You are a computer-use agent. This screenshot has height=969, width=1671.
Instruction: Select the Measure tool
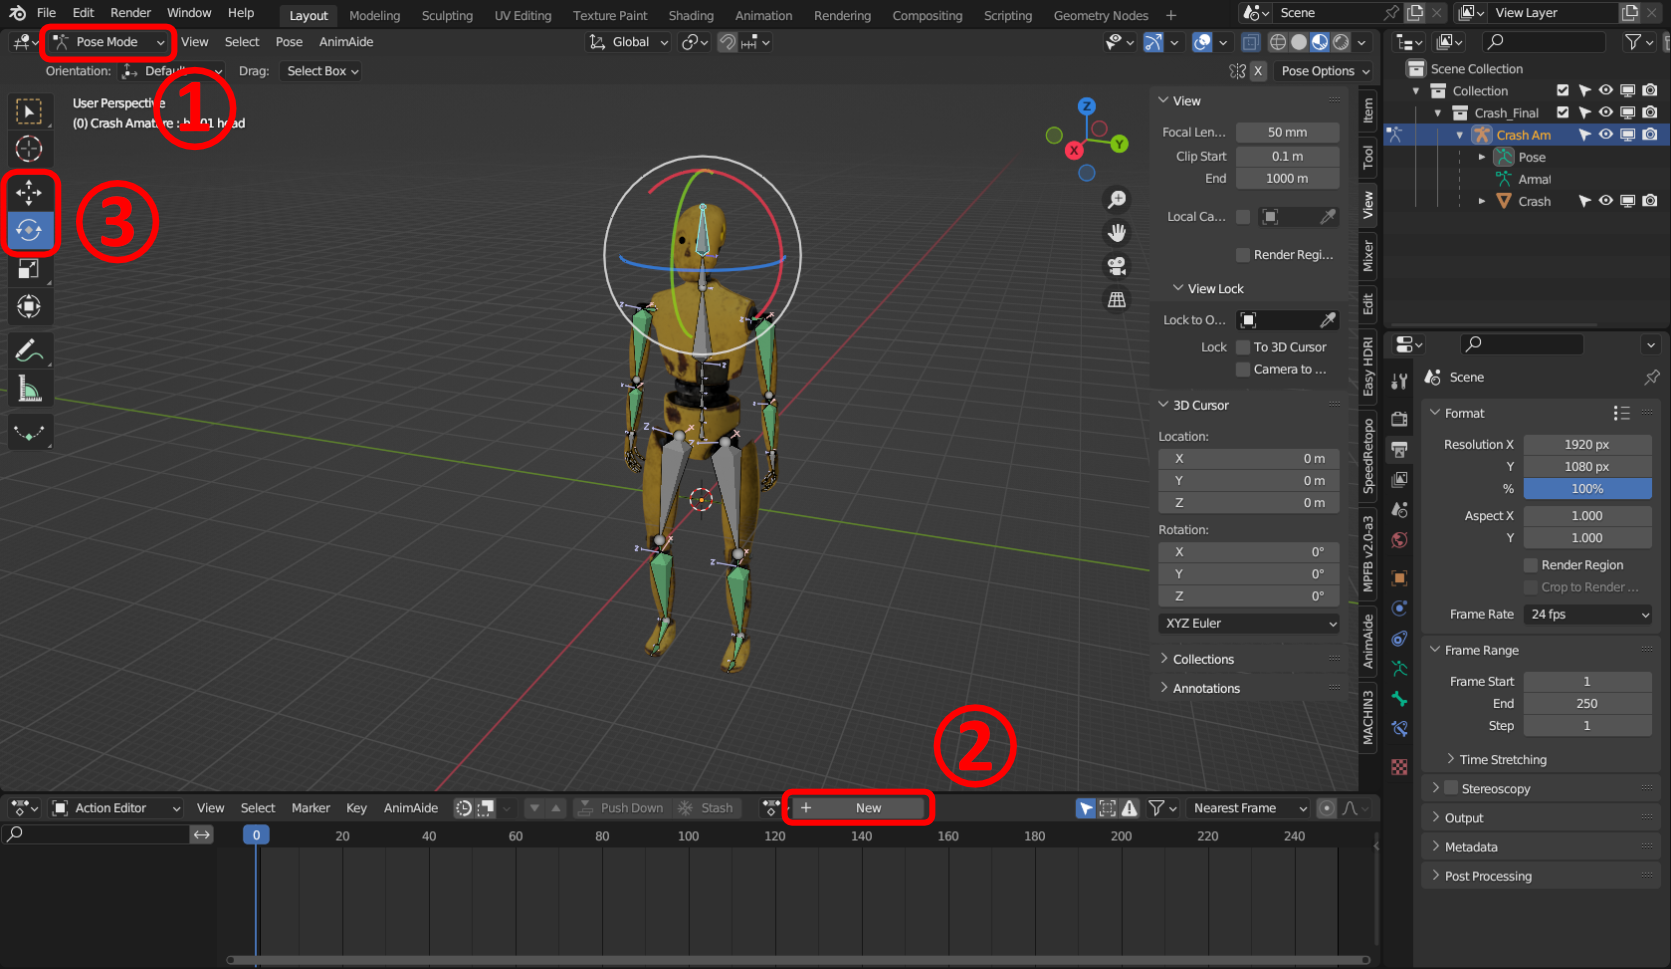coord(29,389)
